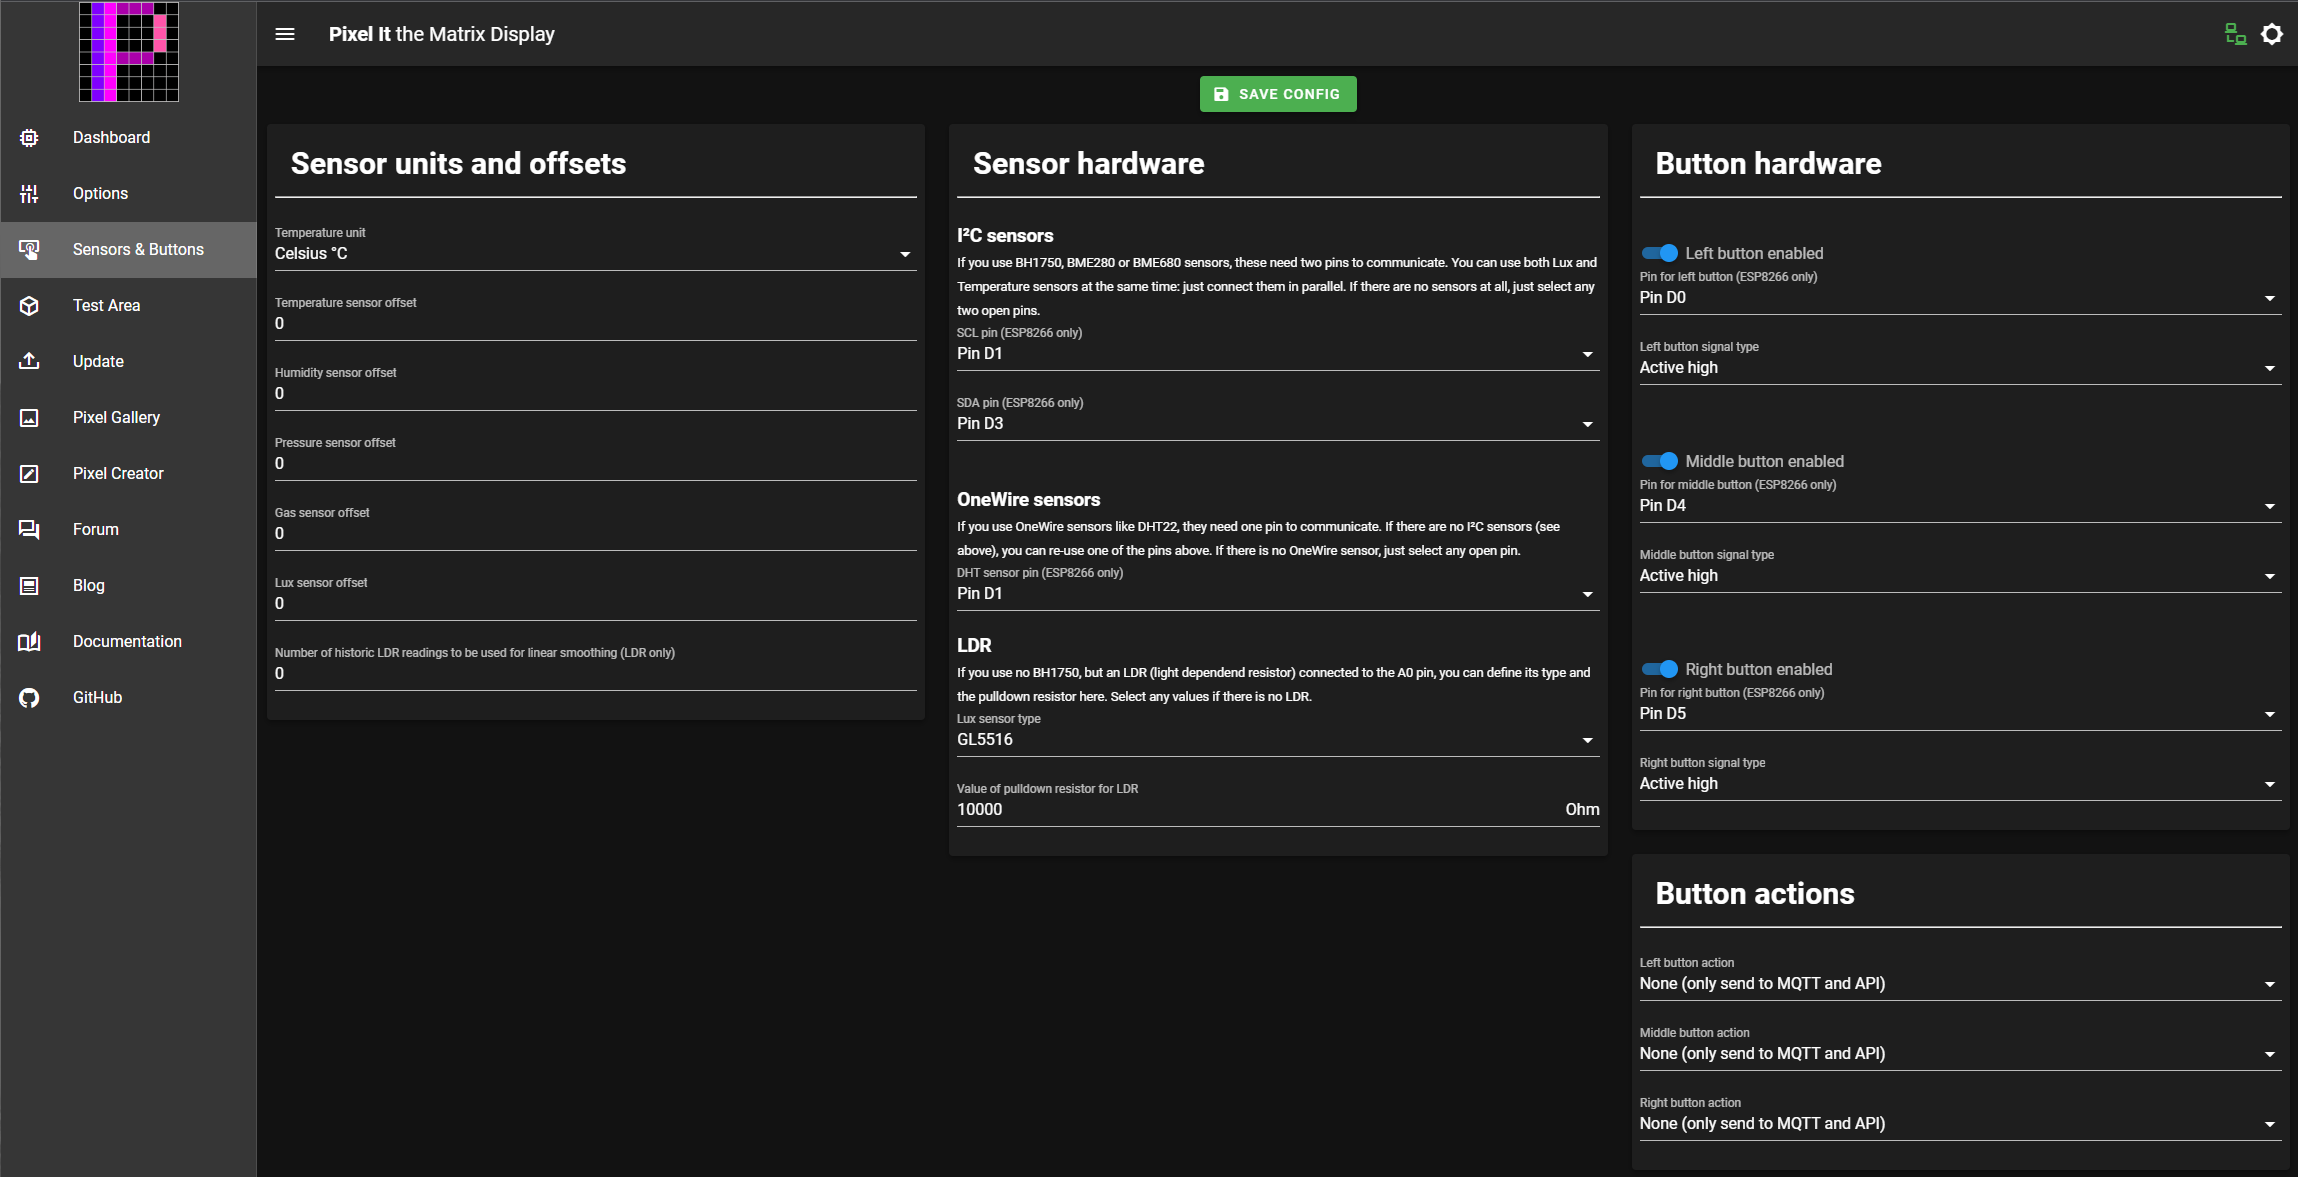
Task: Open the Test Area page
Action: [128, 306]
